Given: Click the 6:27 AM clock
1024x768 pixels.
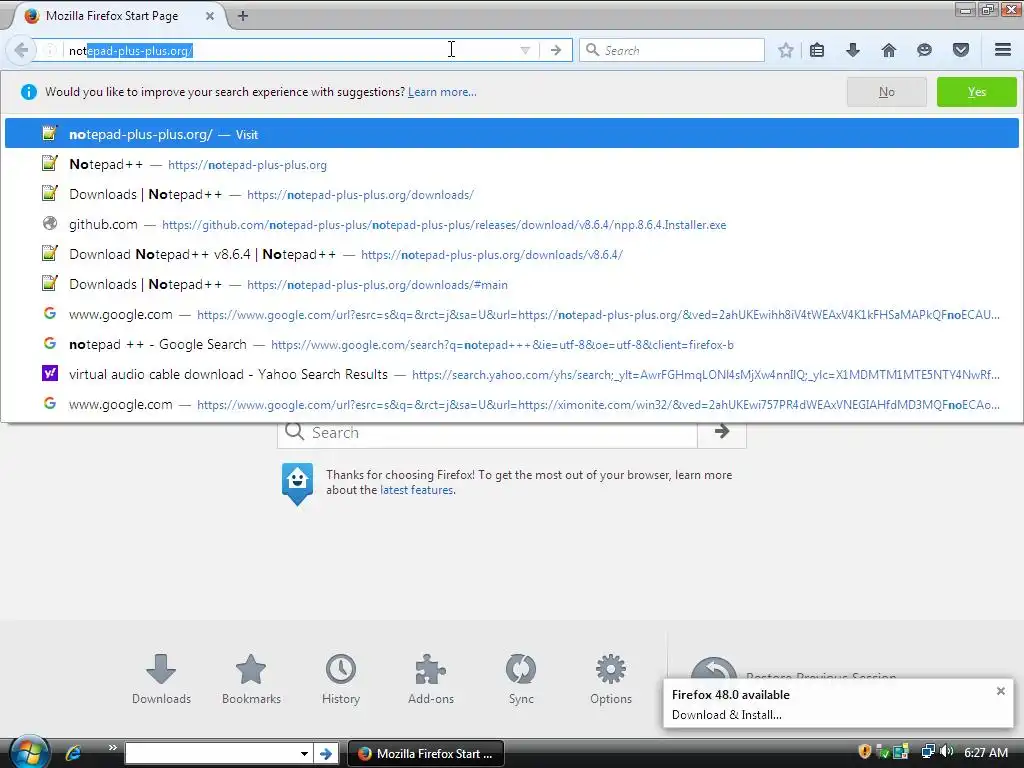Looking at the screenshot, I should tap(985, 752).
